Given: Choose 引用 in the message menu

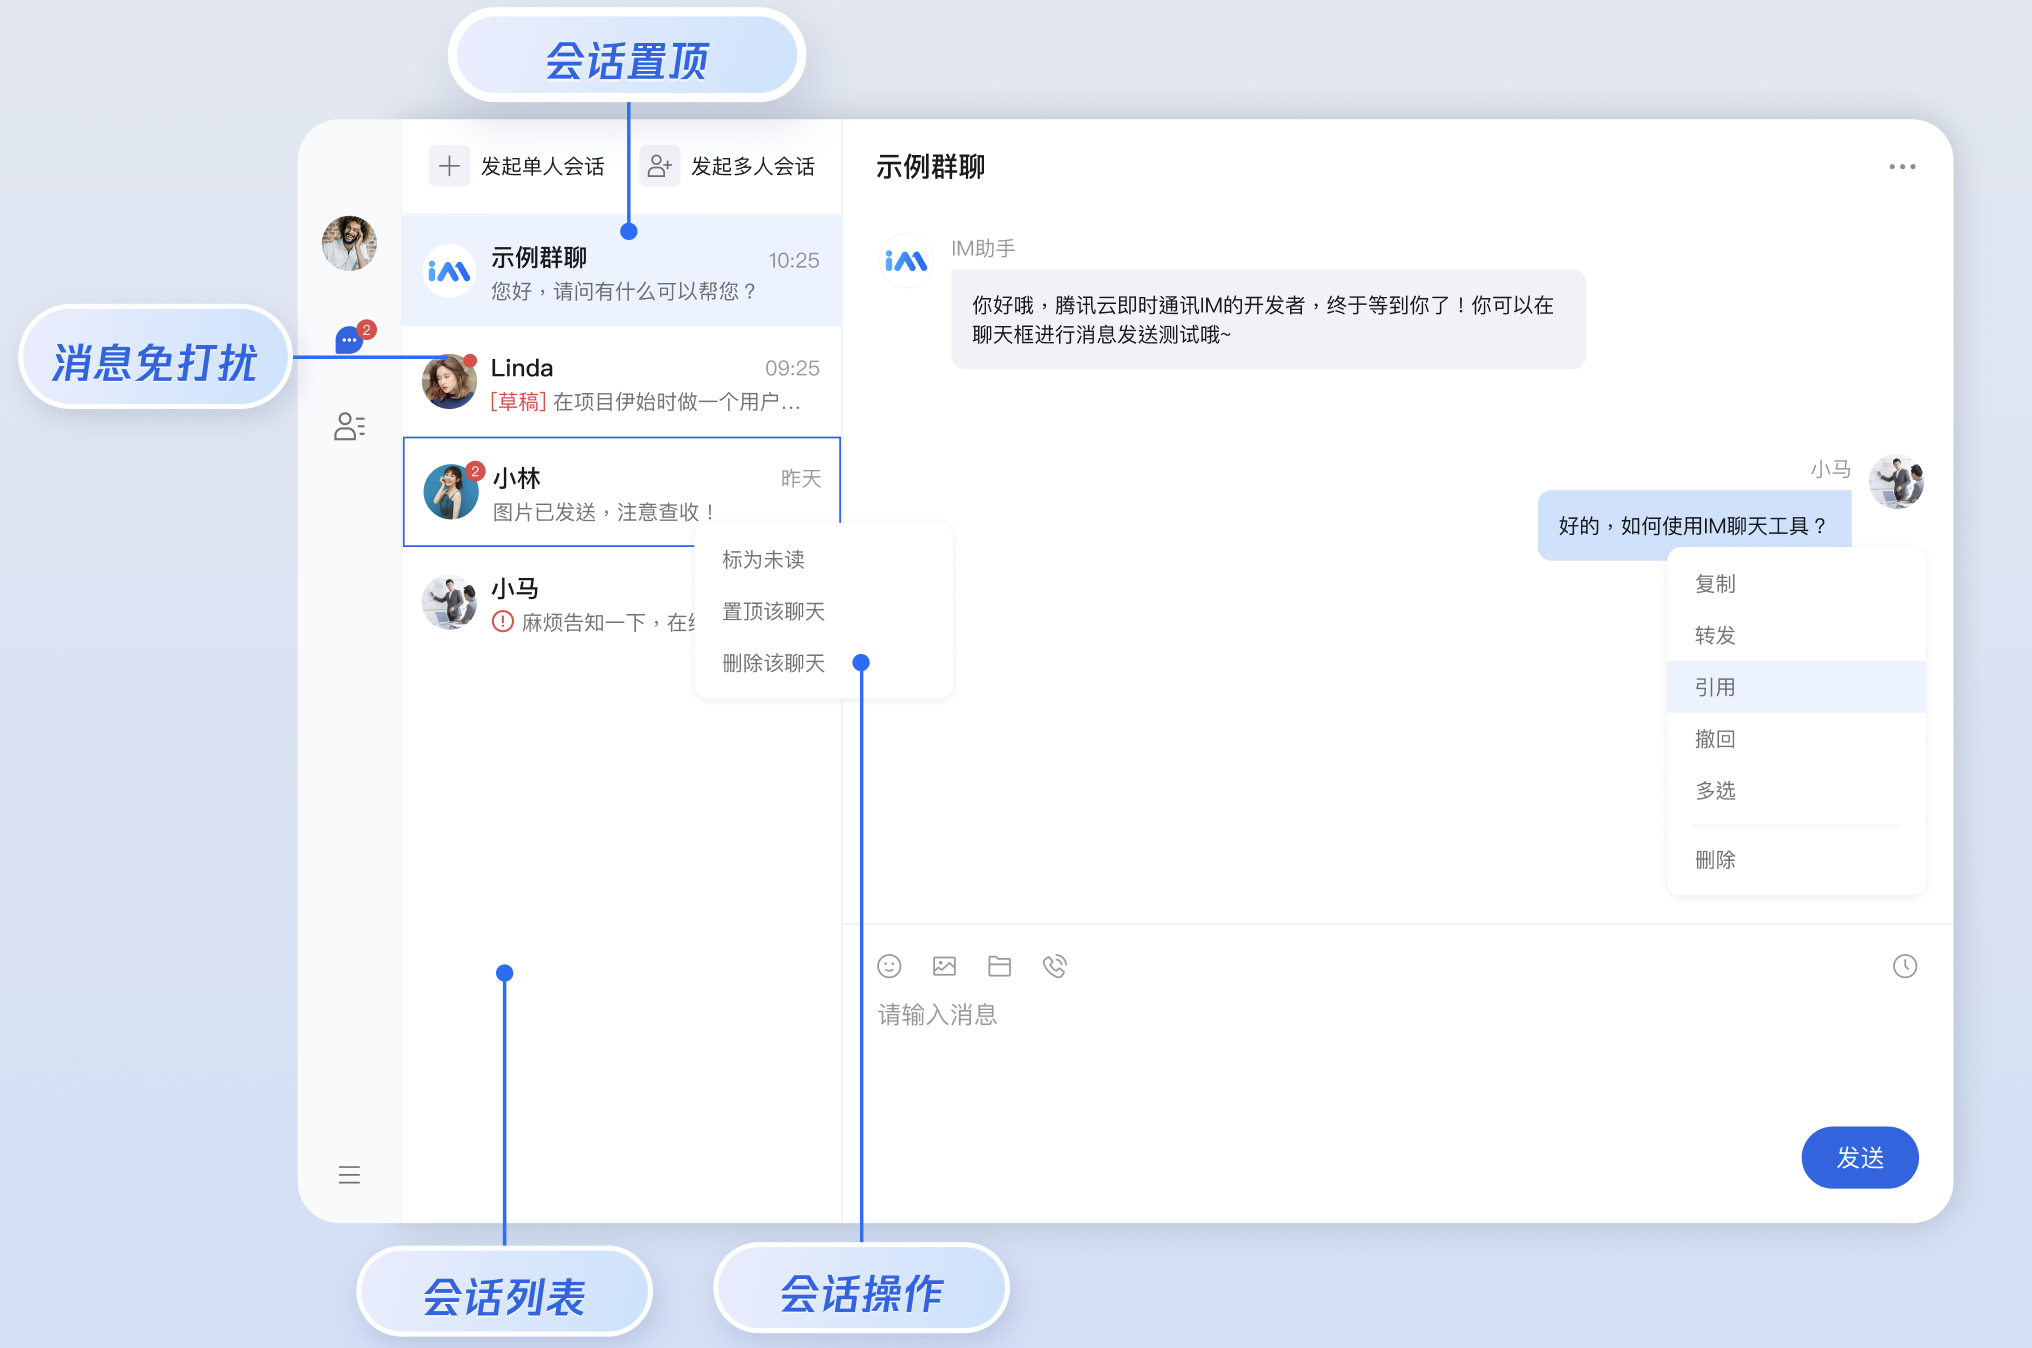Looking at the screenshot, I should tap(1715, 688).
